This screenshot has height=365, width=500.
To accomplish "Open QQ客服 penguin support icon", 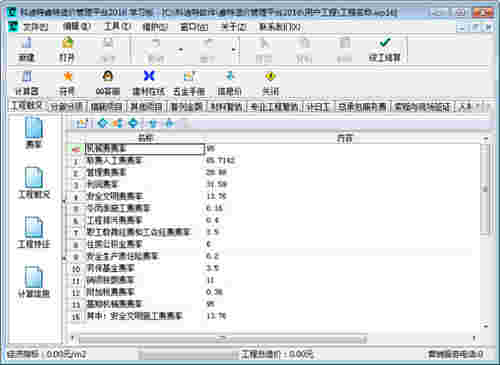I will click(x=107, y=83).
